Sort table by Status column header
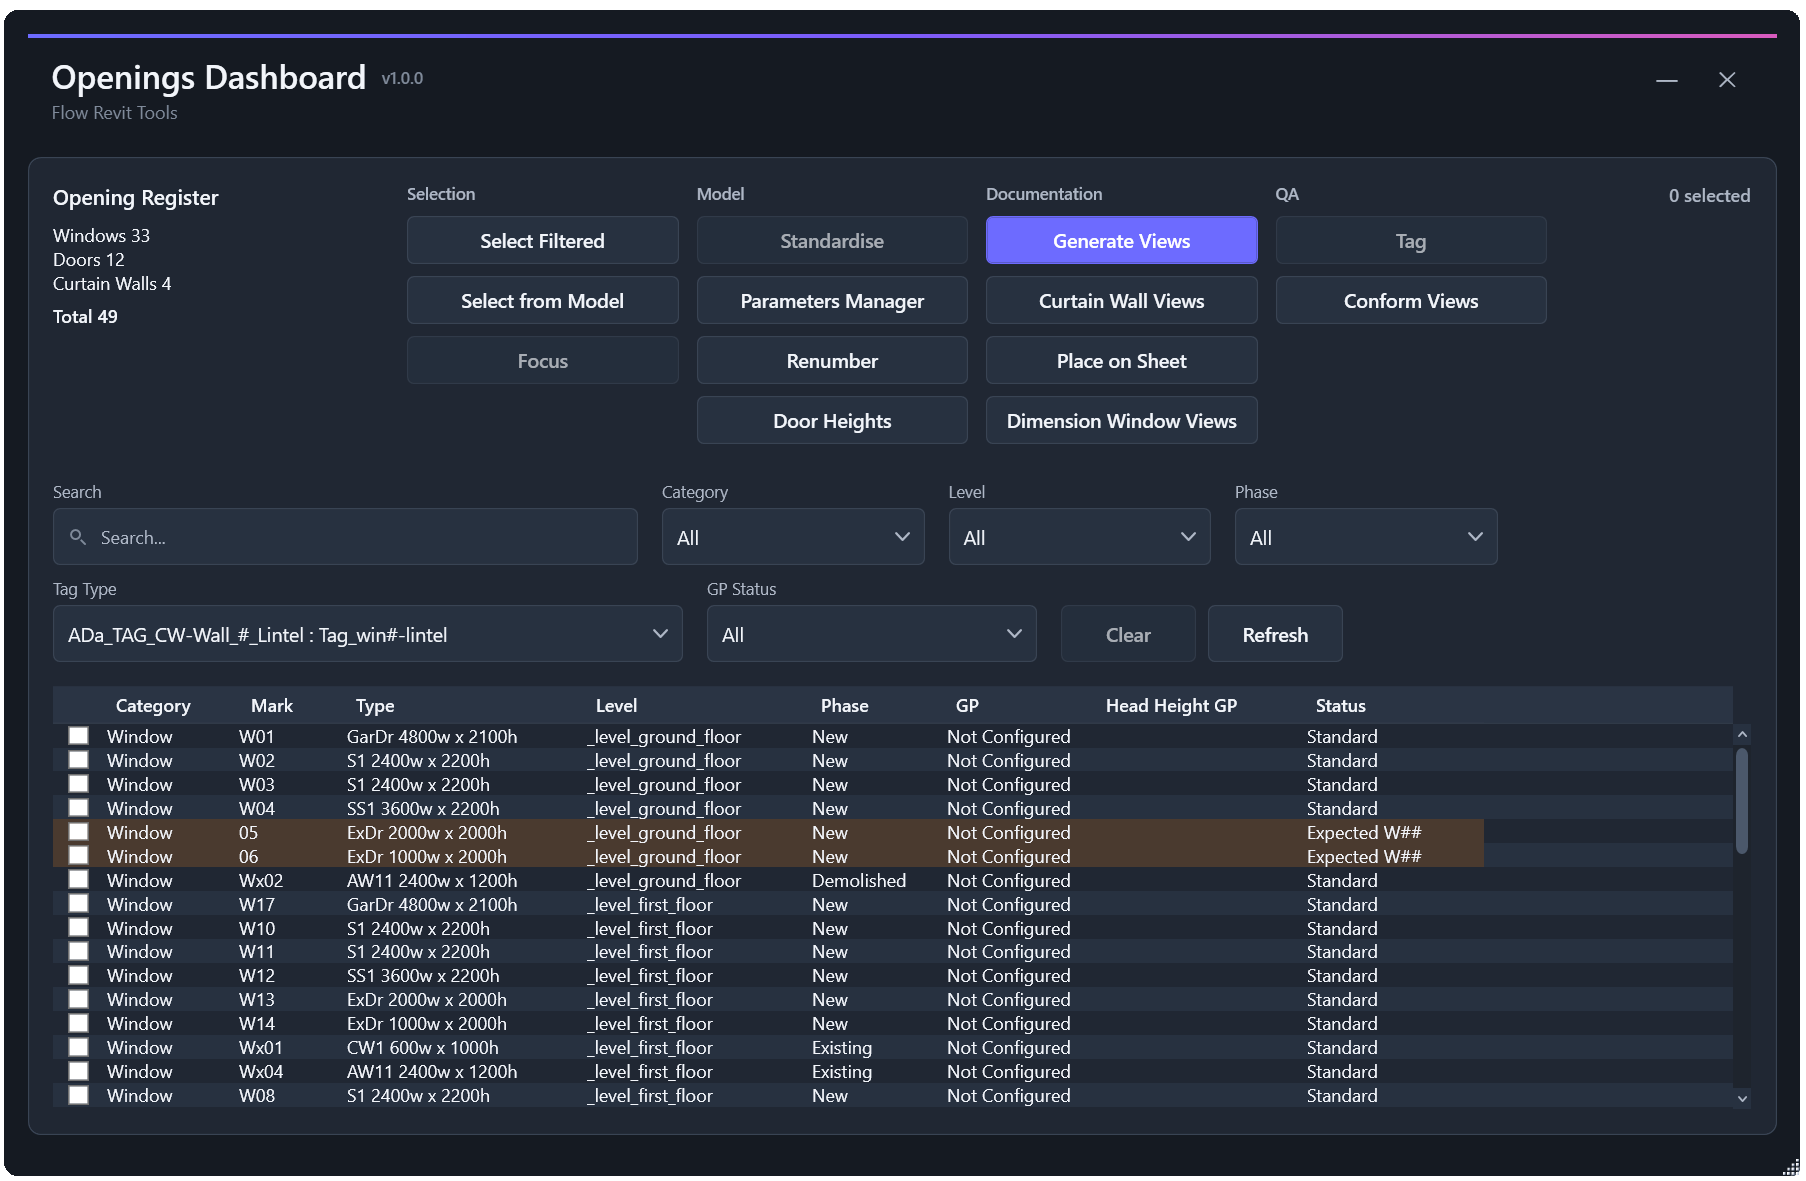This screenshot has height=1181, width=1806. 1340,705
